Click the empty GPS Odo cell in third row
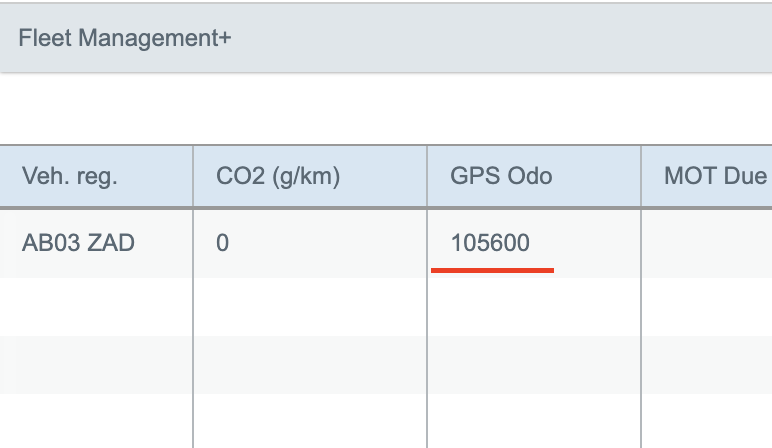This screenshot has height=448, width=772. [534, 364]
